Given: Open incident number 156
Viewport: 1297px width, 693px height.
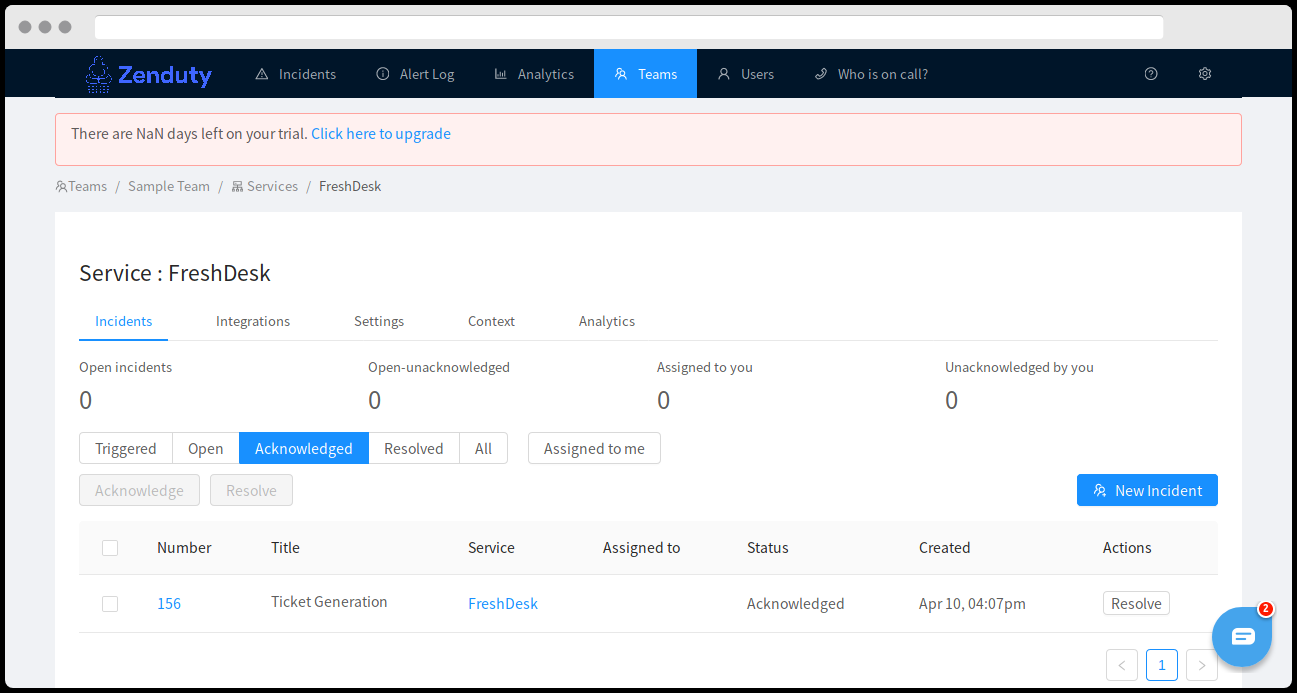Looking at the screenshot, I should [169, 604].
